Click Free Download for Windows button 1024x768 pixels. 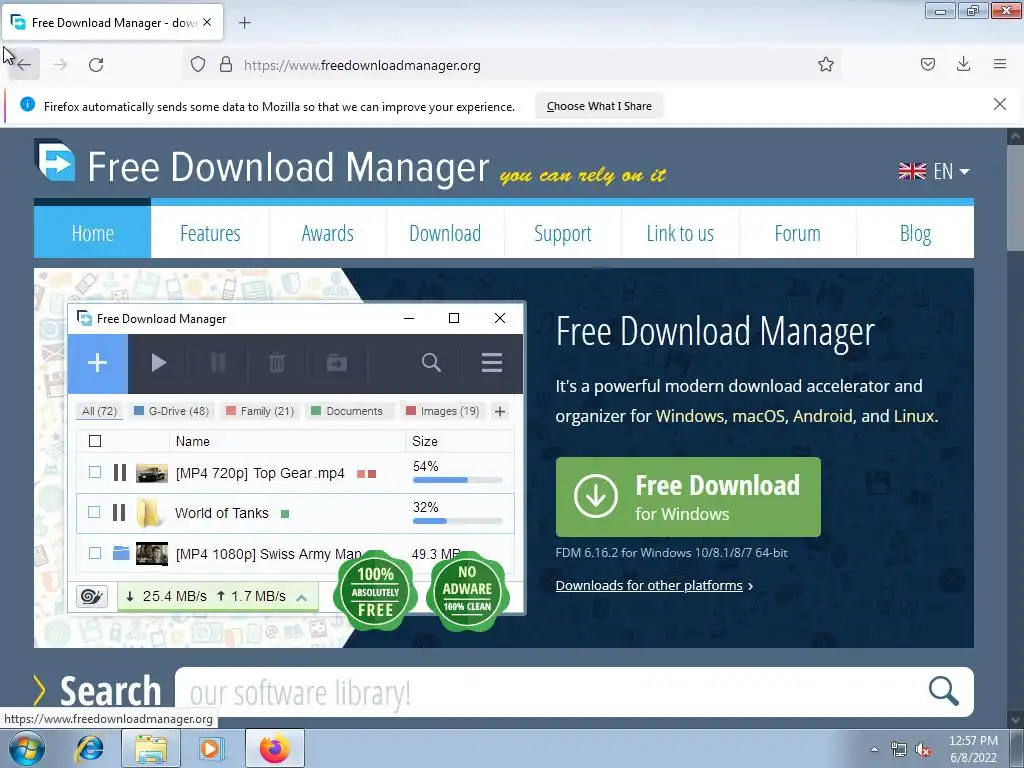click(x=688, y=497)
